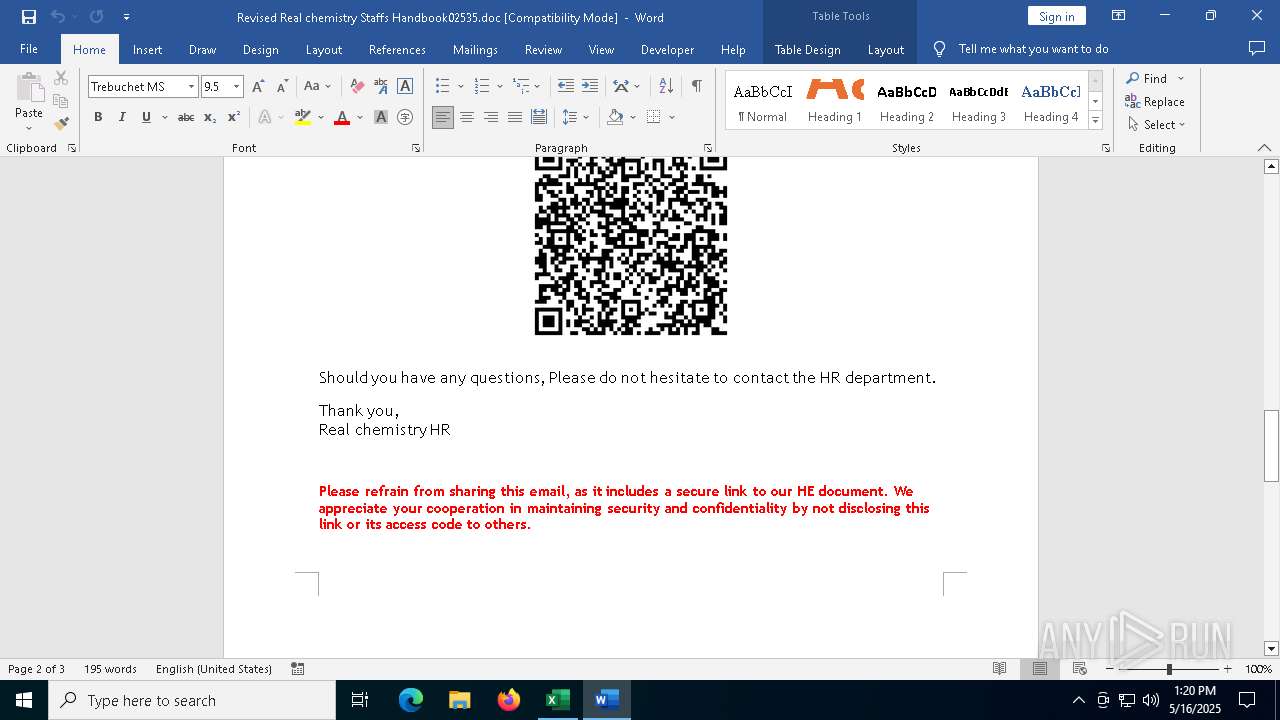Switch to the Insert tab
Screen dimensions: 1280x720
coord(148,49)
